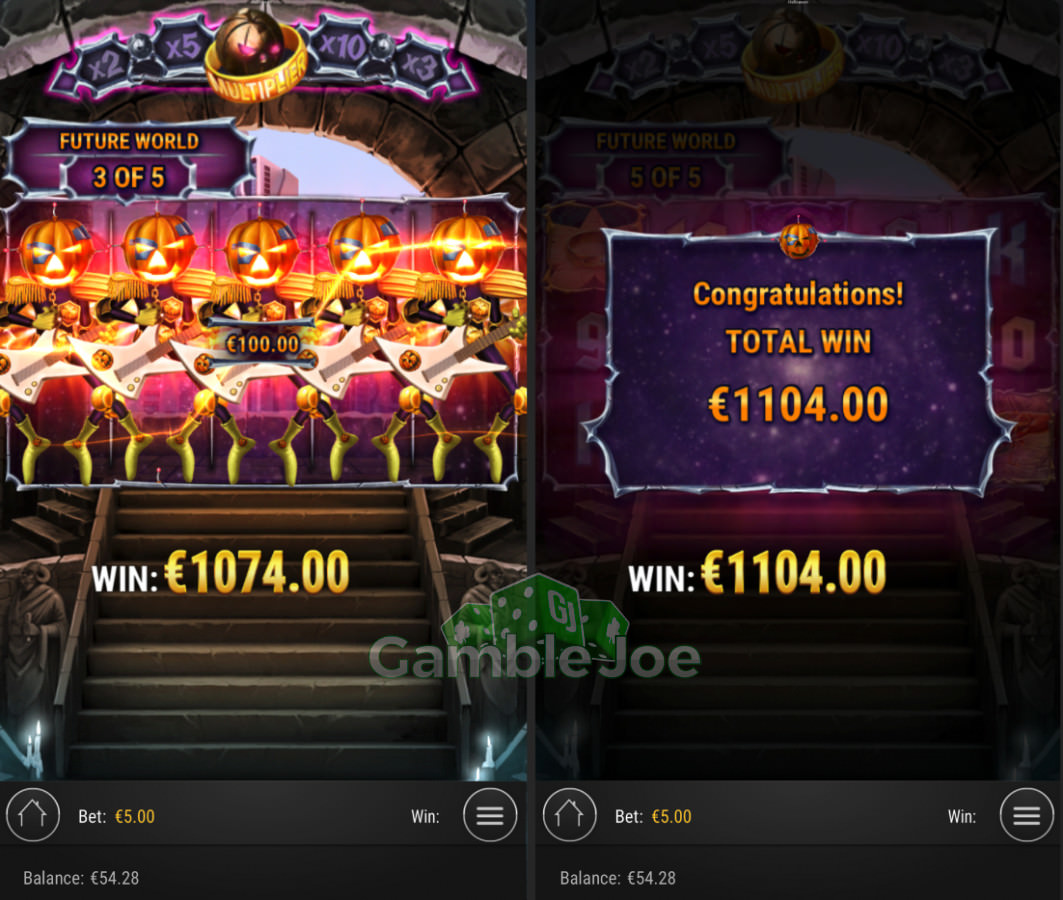Tap the home icon in left game panel
Image resolution: width=1063 pixels, height=900 pixels.
[x=33, y=815]
